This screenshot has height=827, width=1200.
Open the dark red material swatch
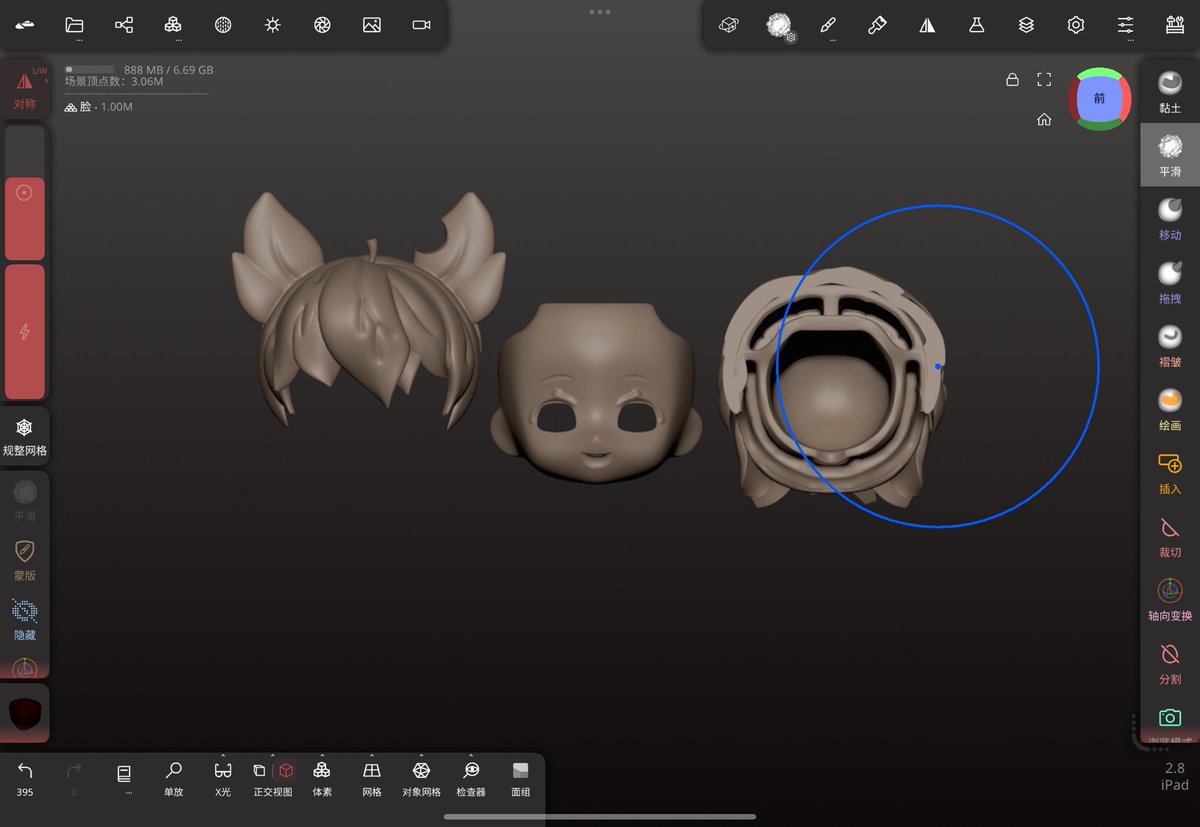(x=25, y=713)
